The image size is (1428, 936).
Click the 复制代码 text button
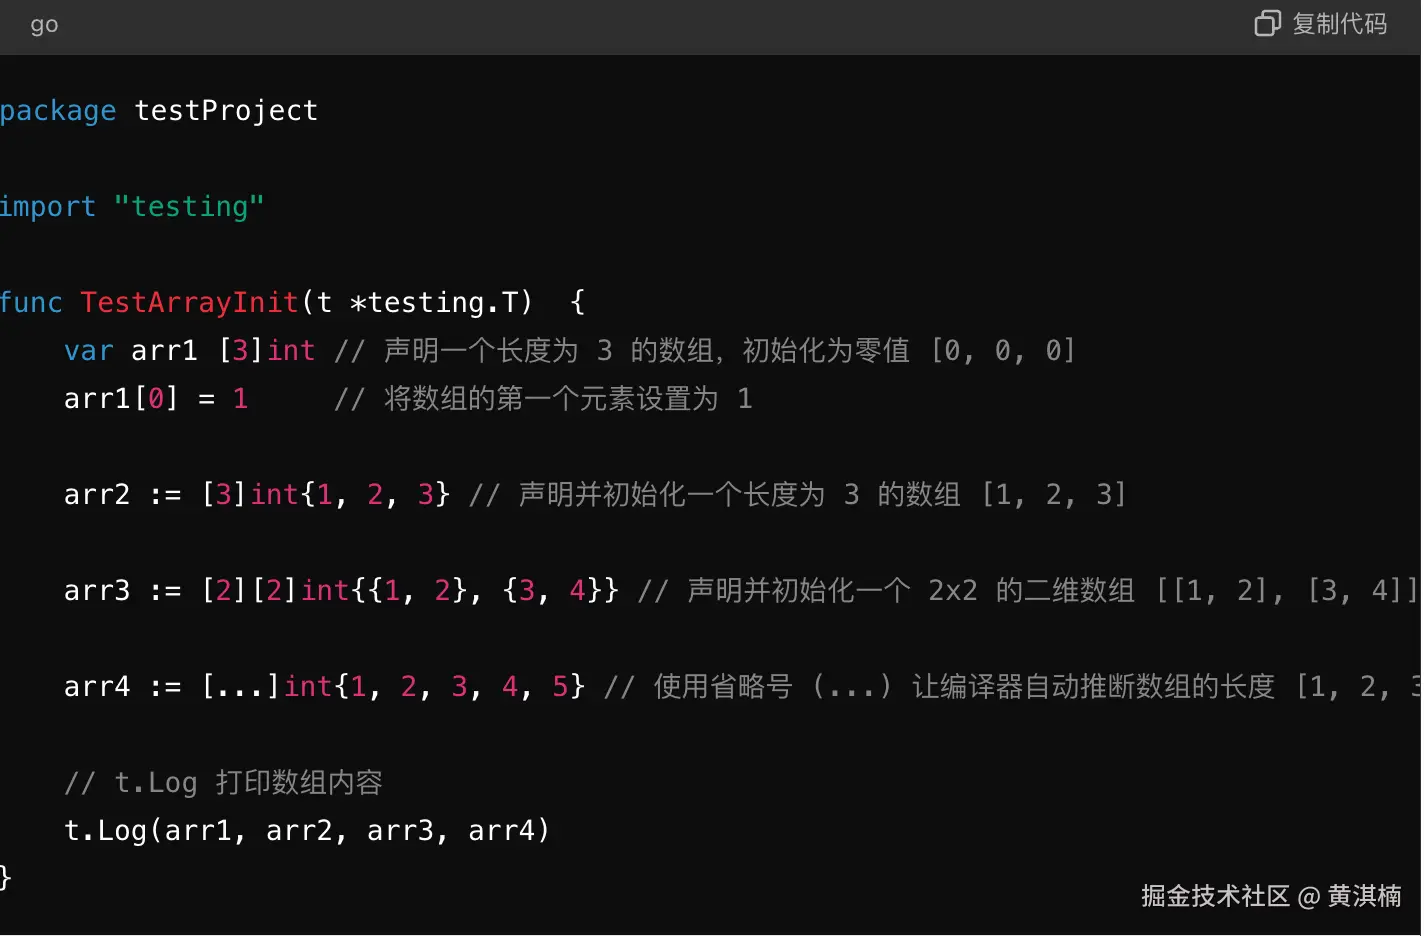(1339, 23)
